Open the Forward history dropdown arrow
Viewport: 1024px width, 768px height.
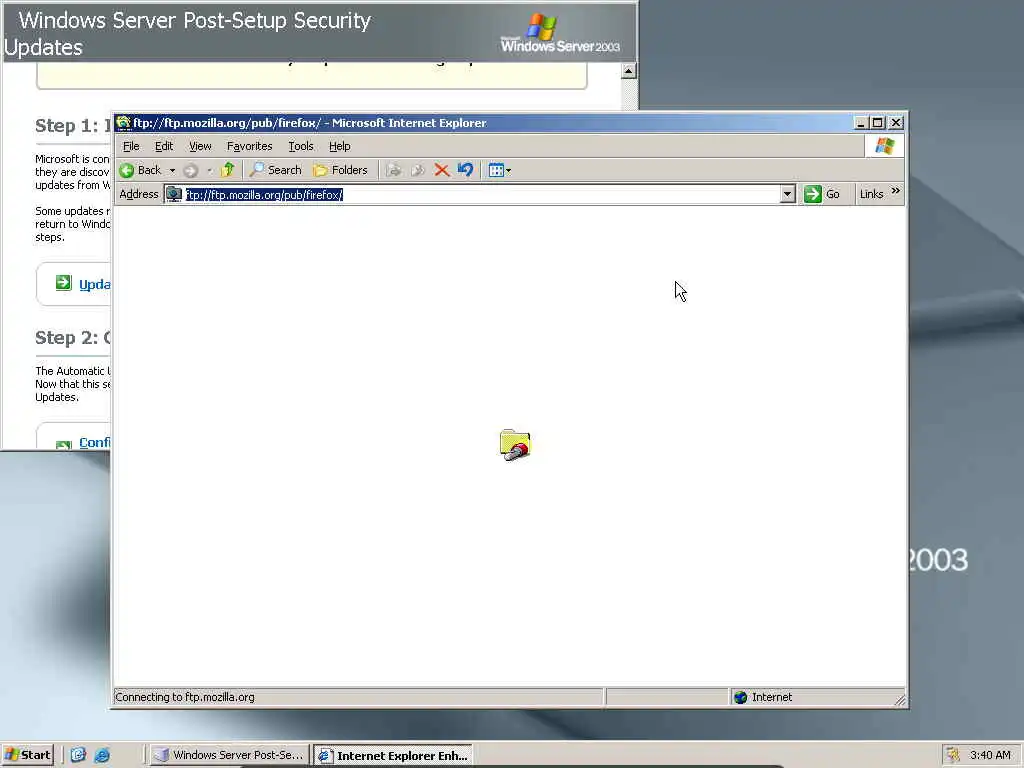(210, 170)
